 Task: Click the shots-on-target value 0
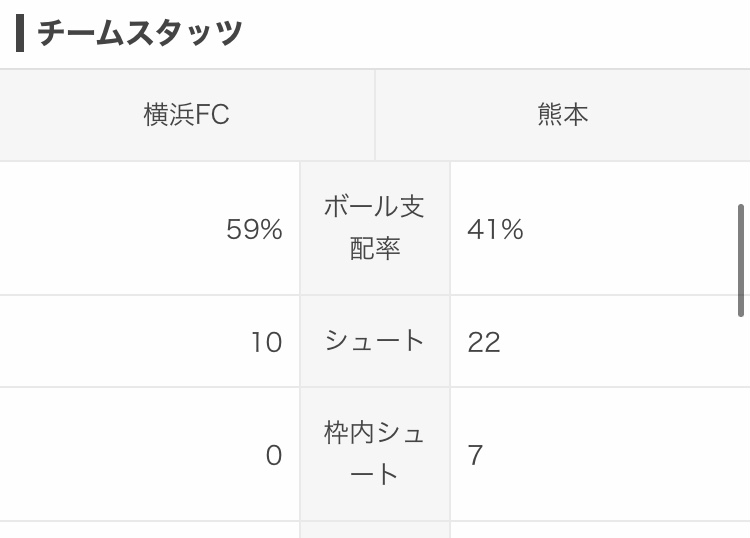pyautogui.click(x=274, y=456)
